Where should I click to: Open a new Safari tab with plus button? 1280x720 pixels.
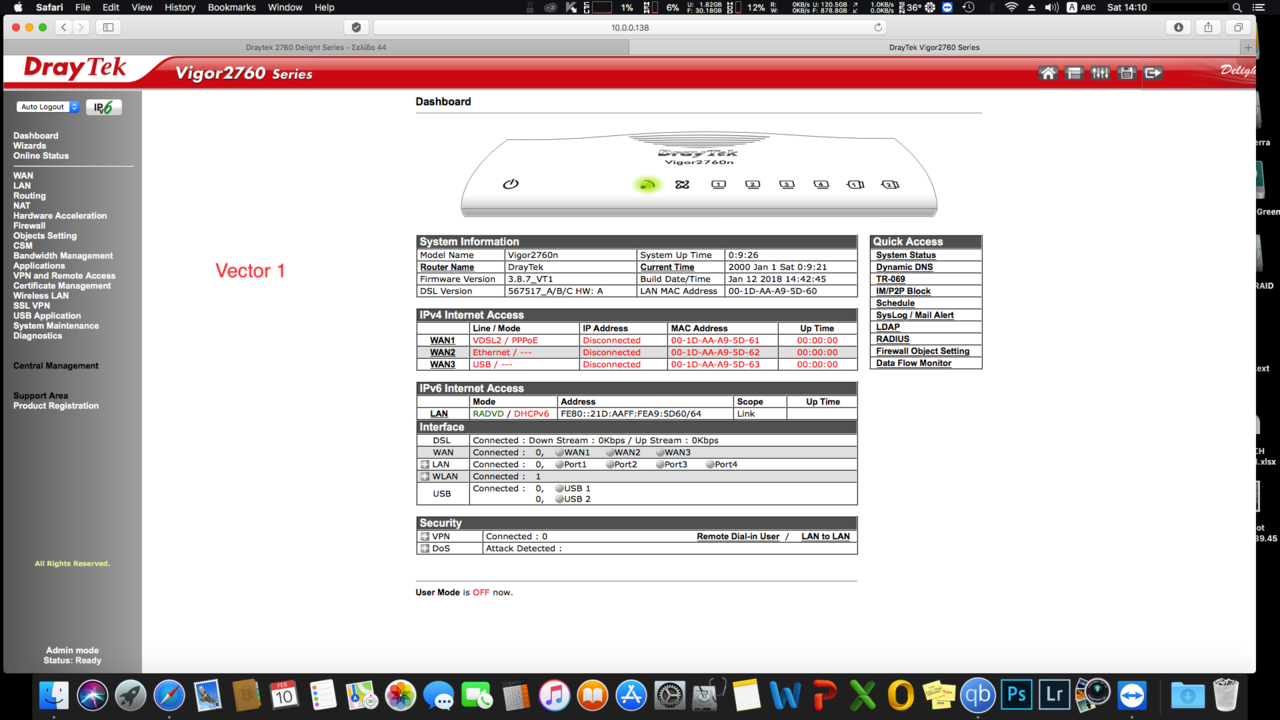tap(1247, 47)
